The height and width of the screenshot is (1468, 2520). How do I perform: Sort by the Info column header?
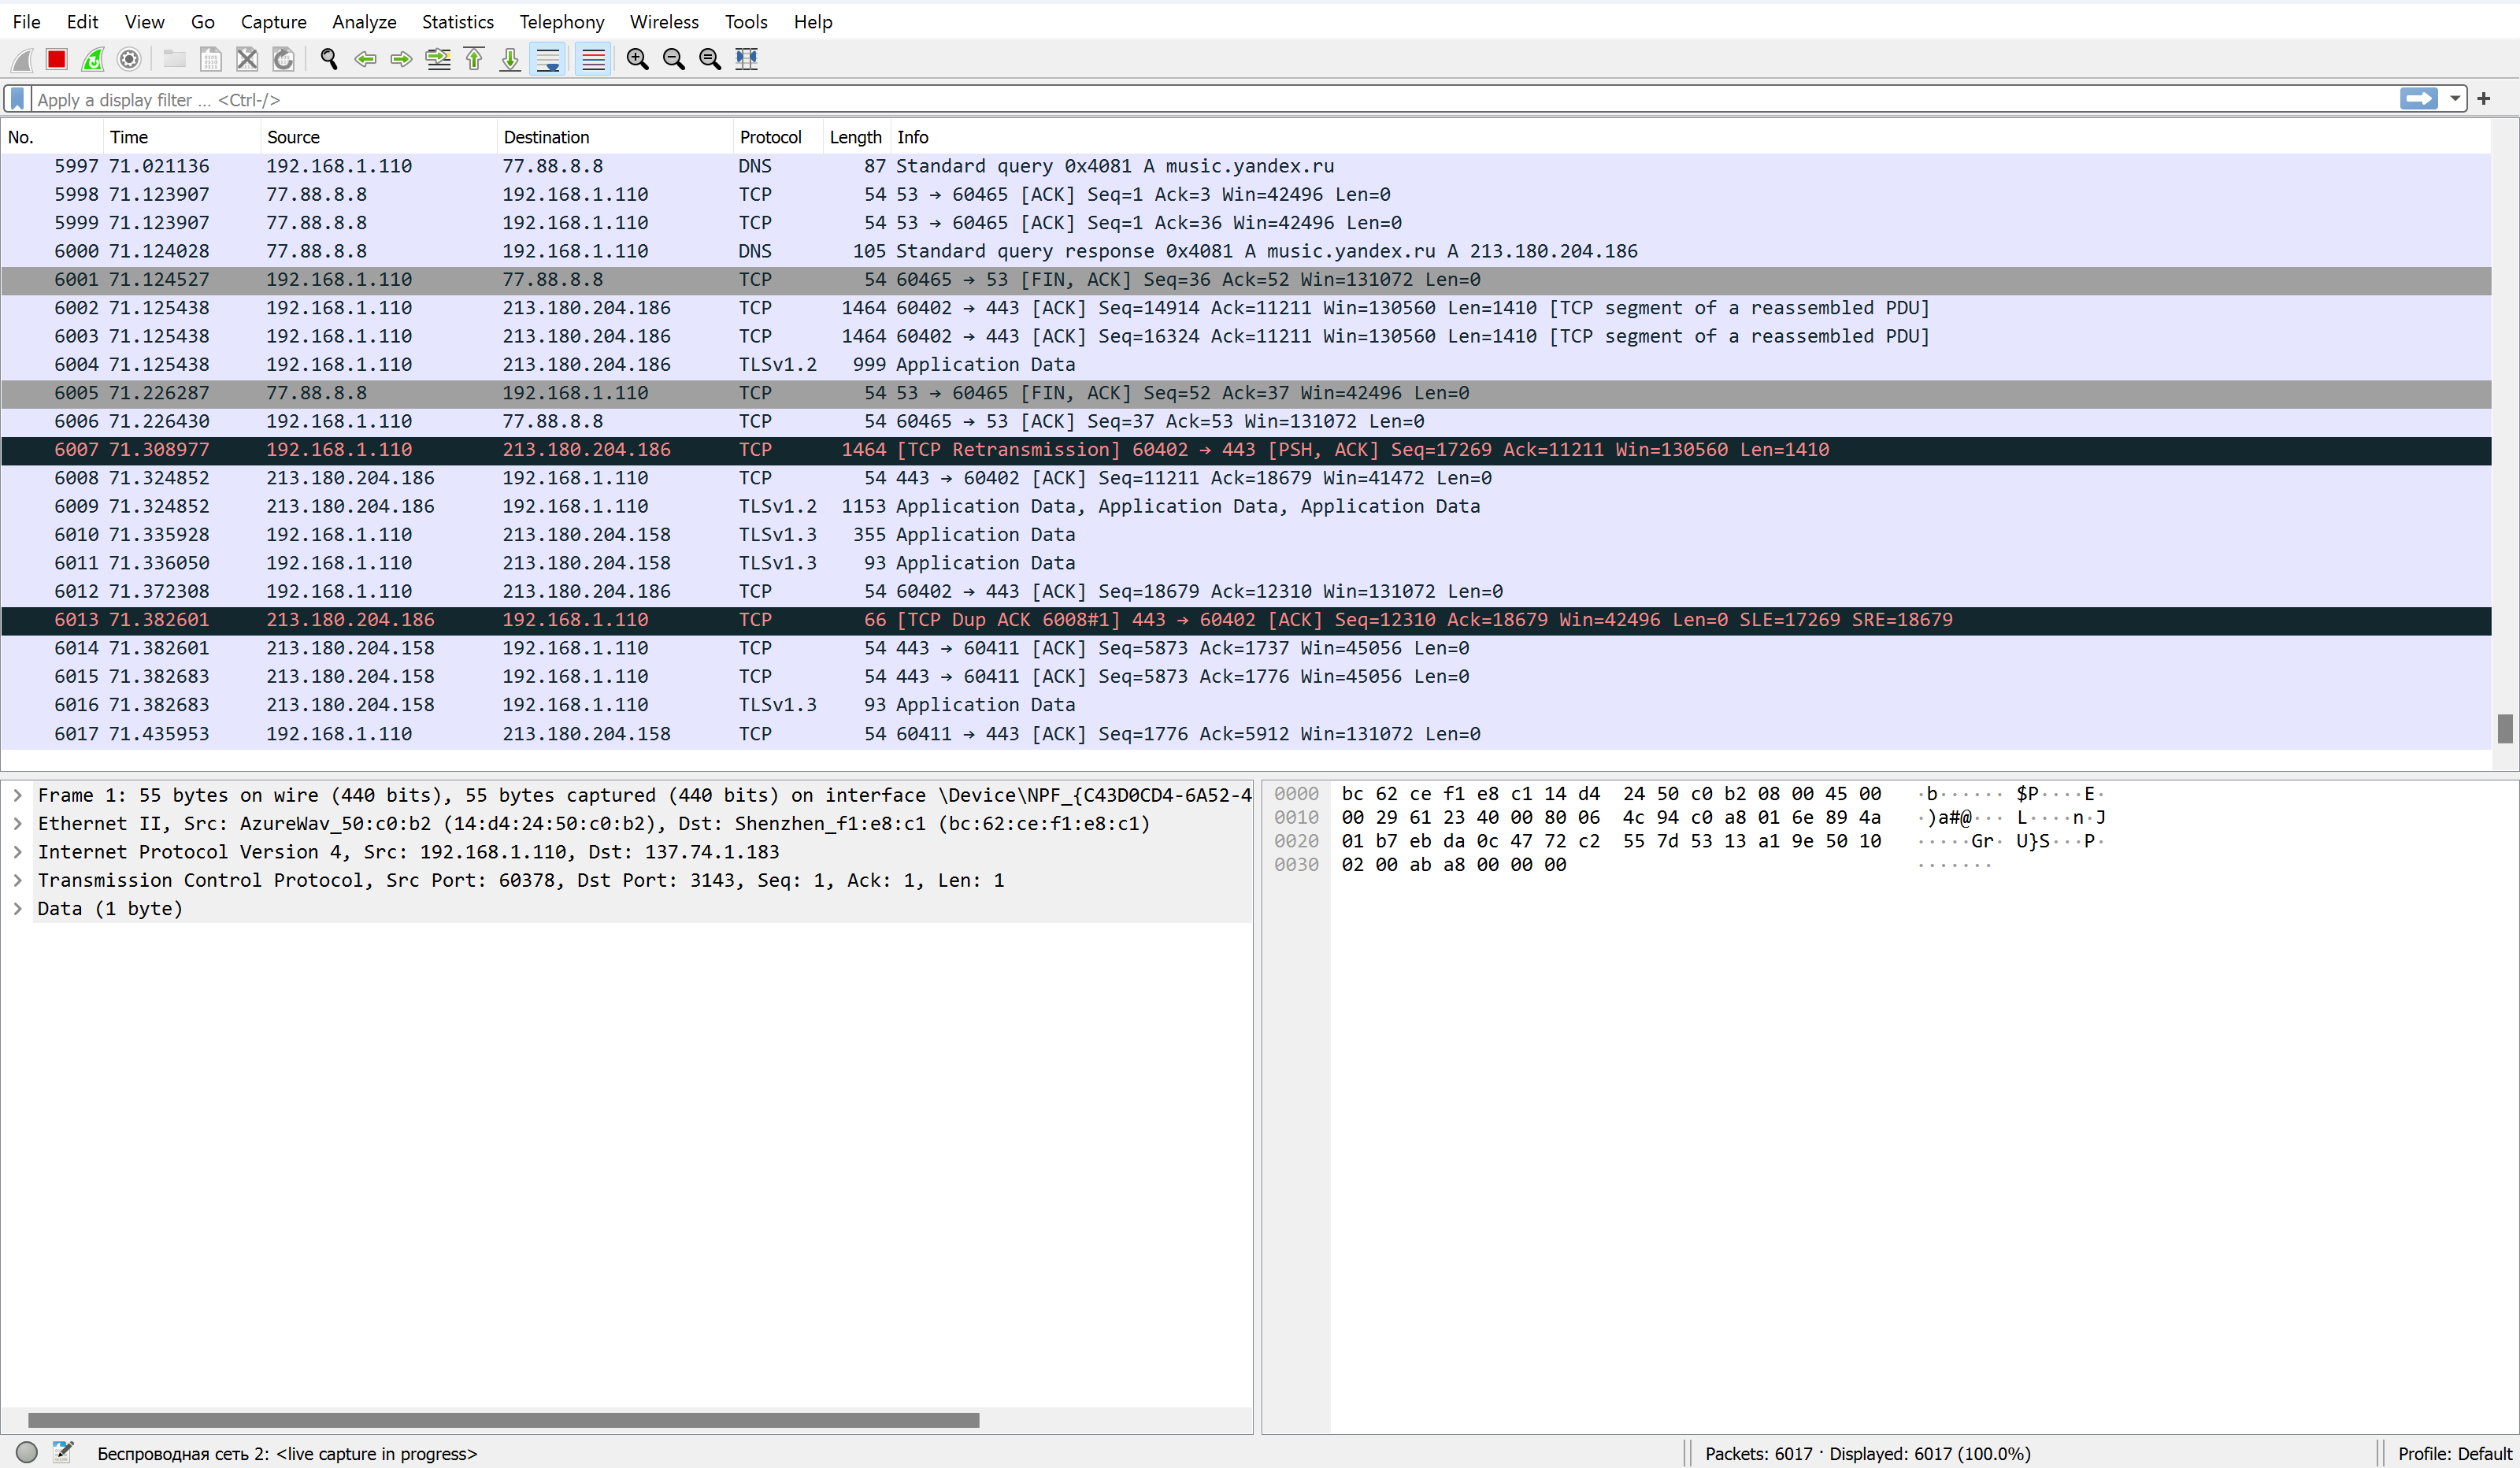click(1690, 137)
